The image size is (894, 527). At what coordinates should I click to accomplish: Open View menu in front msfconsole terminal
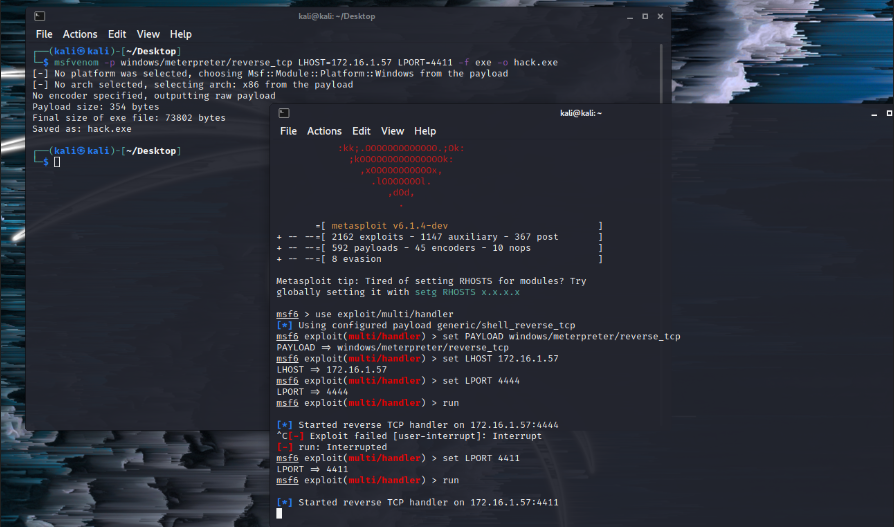click(x=392, y=131)
